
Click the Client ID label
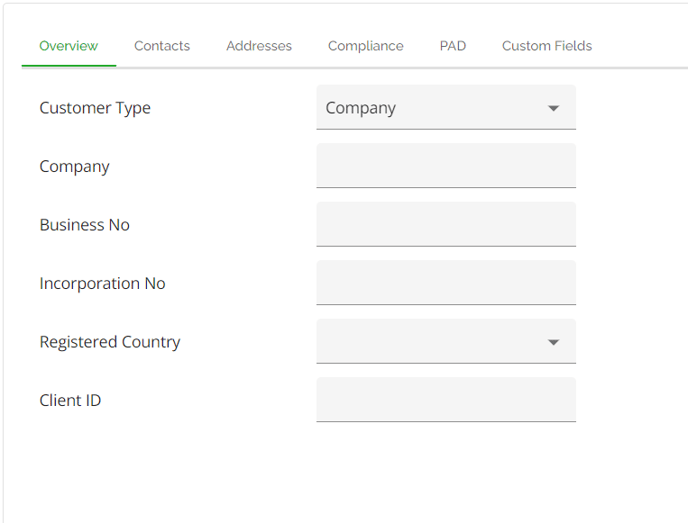70,401
